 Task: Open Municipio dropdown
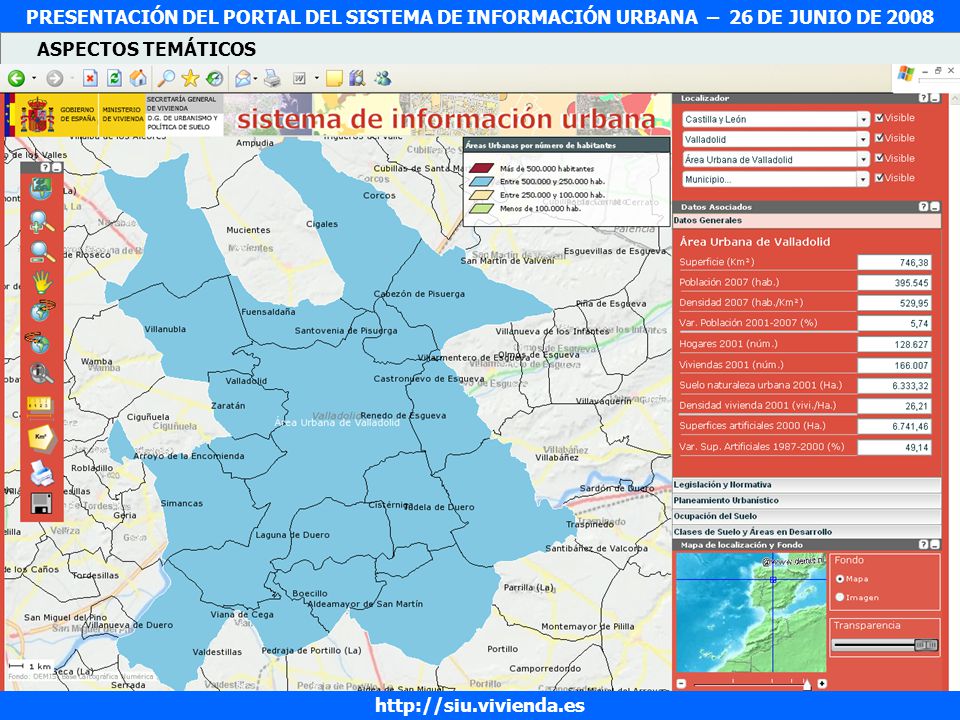863,179
